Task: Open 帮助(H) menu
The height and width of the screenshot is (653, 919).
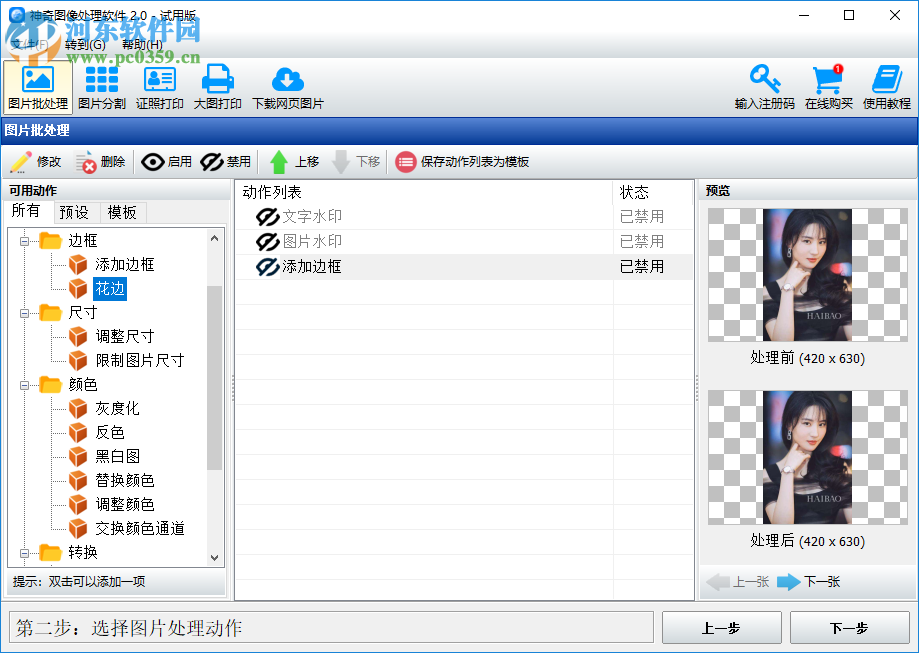Action: [142, 45]
